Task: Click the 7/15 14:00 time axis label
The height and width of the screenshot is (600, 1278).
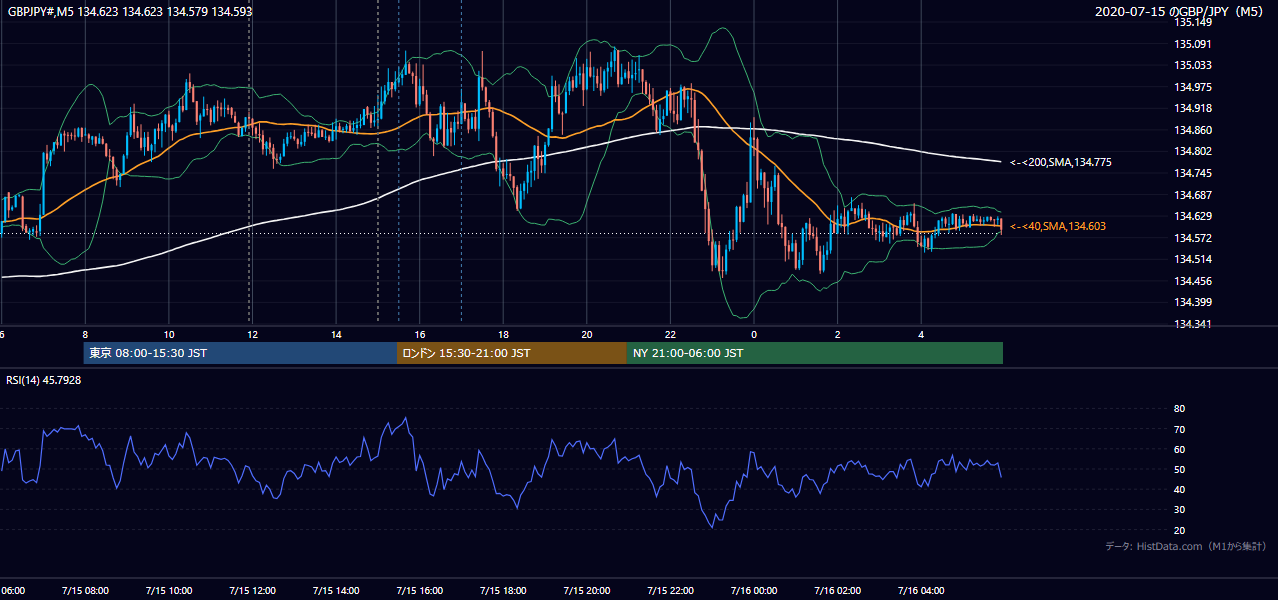Action: tap(336, 590)
